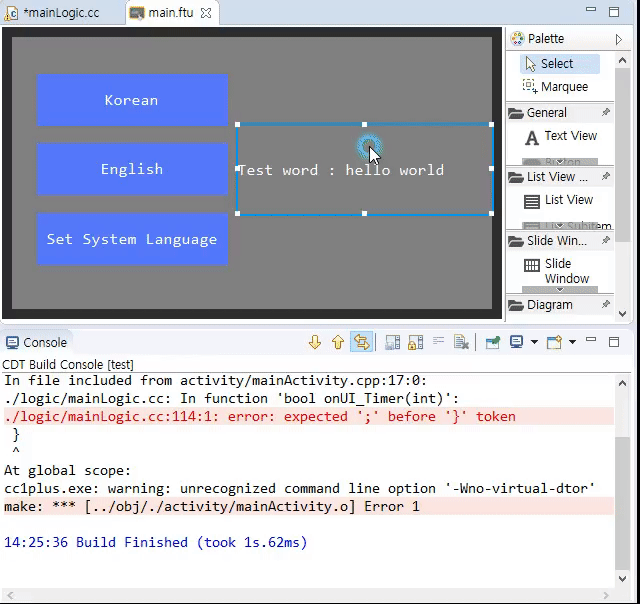Screen dimensions: 640x604
Task: Open display selected console dropdown arrow
Action: 534,342
